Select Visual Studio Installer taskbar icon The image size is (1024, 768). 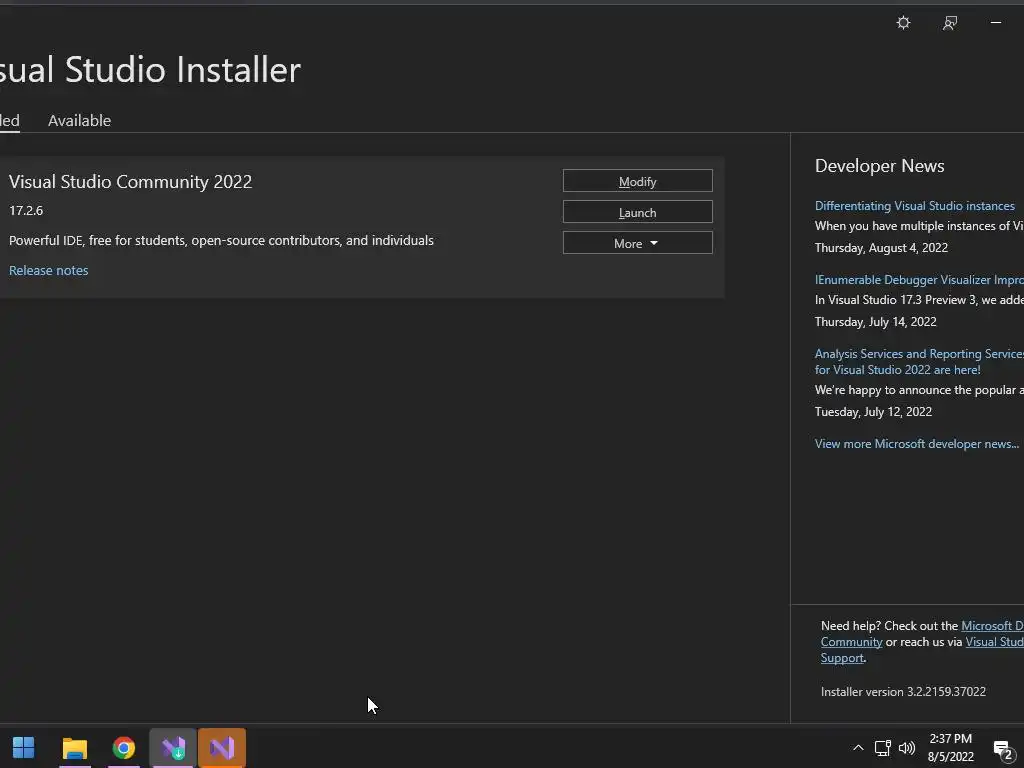pyautogui.click(x=173, y=748)
